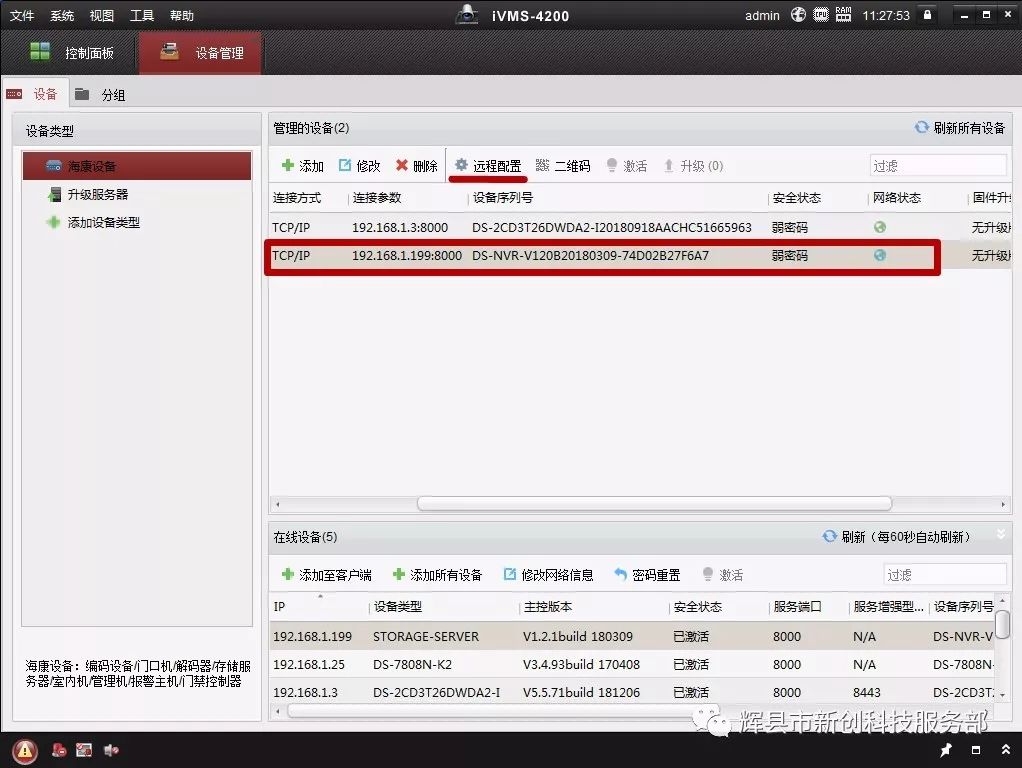1022x768 pixels.
Task: Click 刷新所有设备 refresh link
Action: (959, 128)
